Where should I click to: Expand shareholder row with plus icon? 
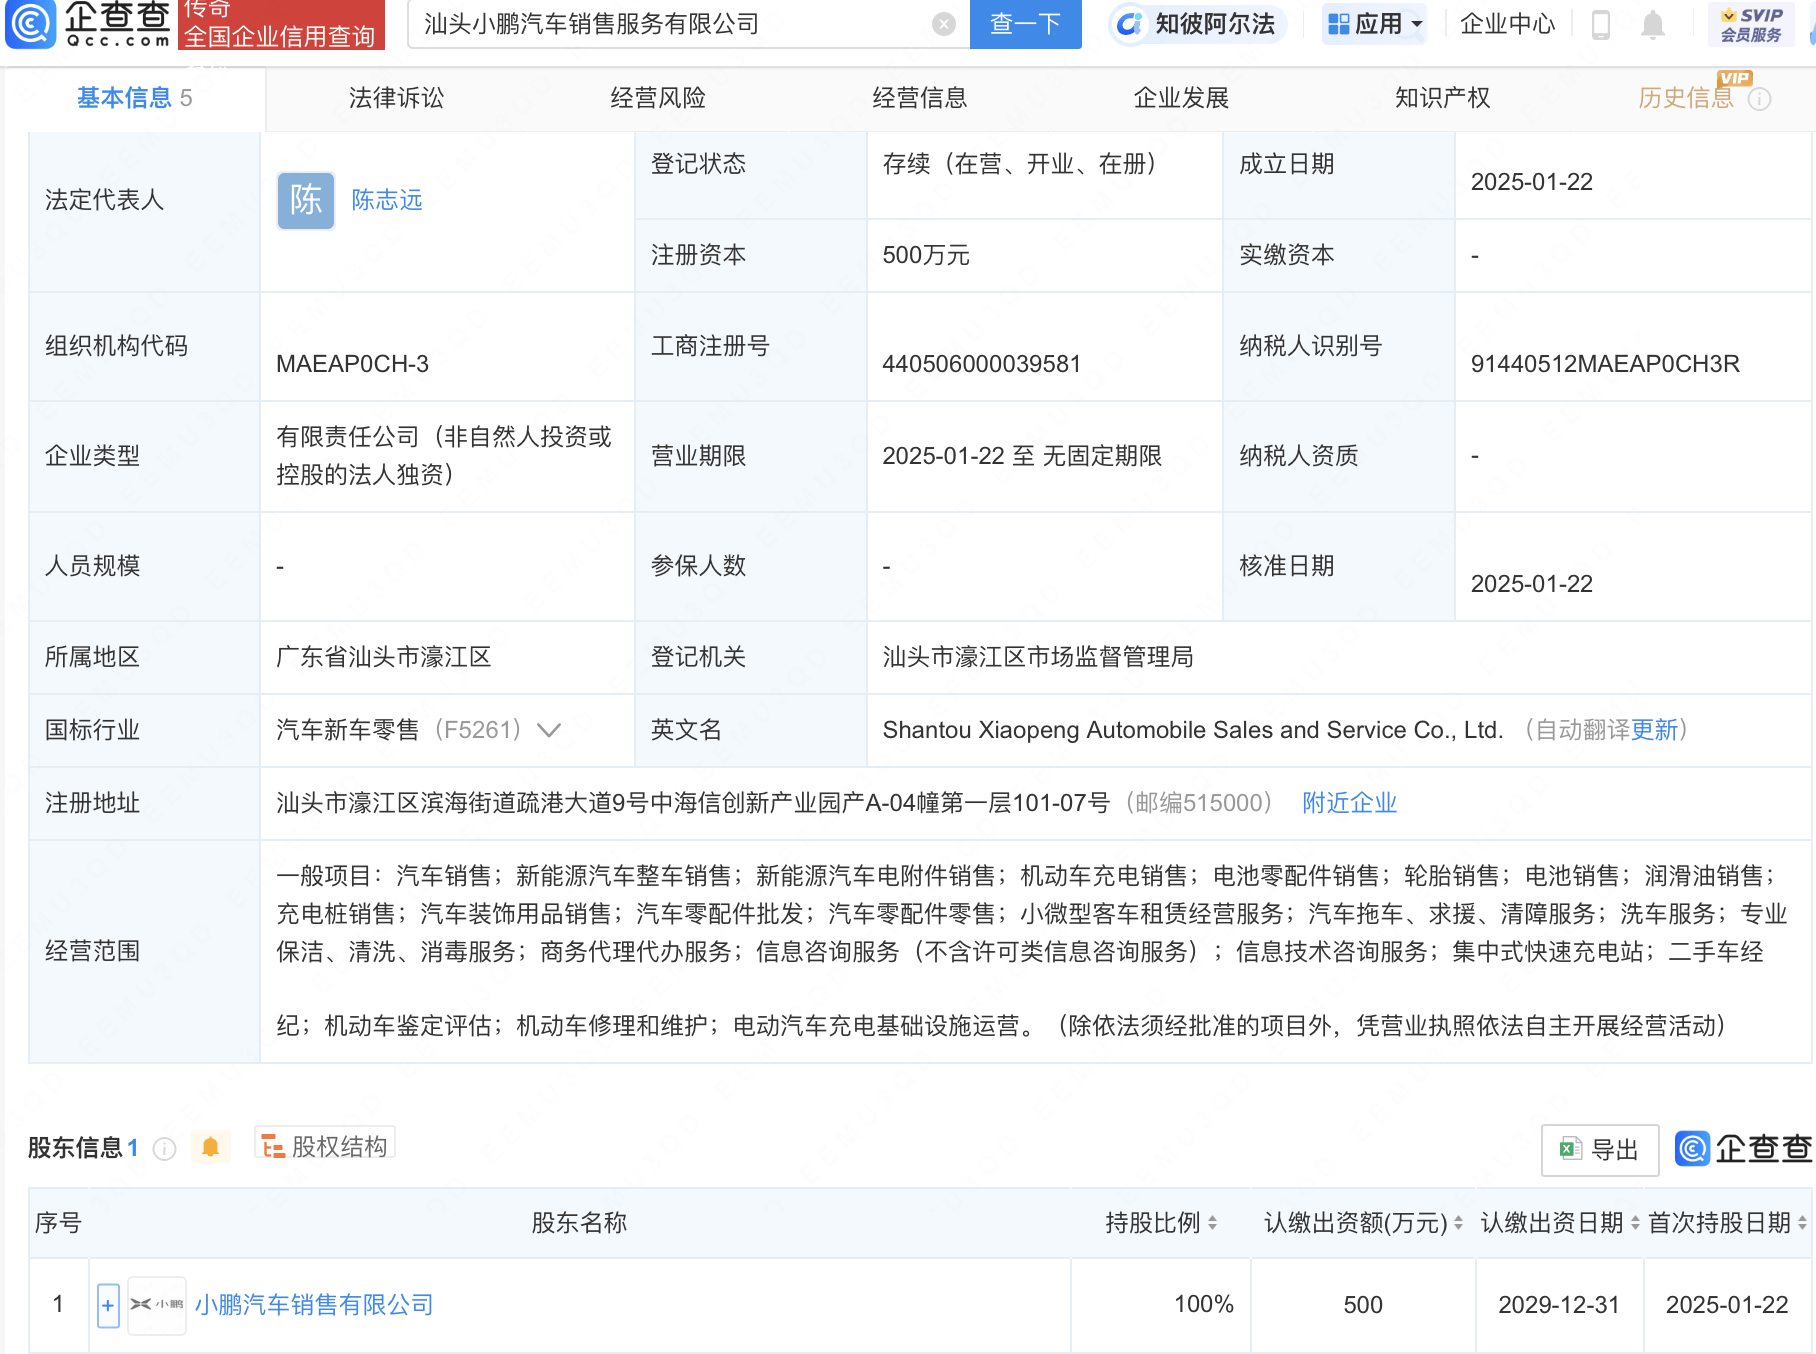pyautogui.click(x=108, y=1305)
